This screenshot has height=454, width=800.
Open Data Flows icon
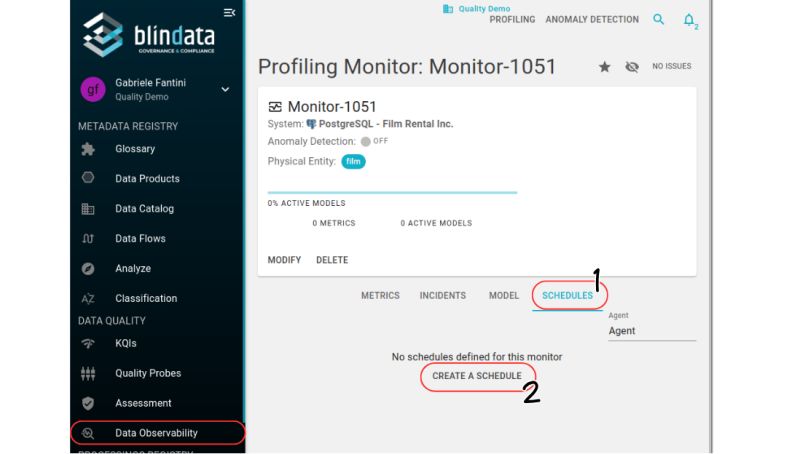(x=88, y=239)
